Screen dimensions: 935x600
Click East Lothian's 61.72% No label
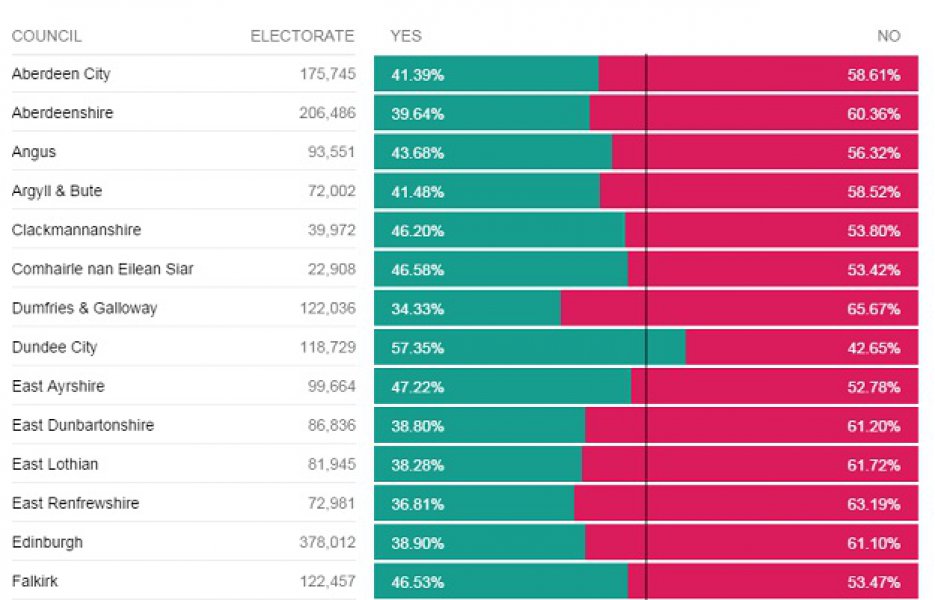coord(873,465)
